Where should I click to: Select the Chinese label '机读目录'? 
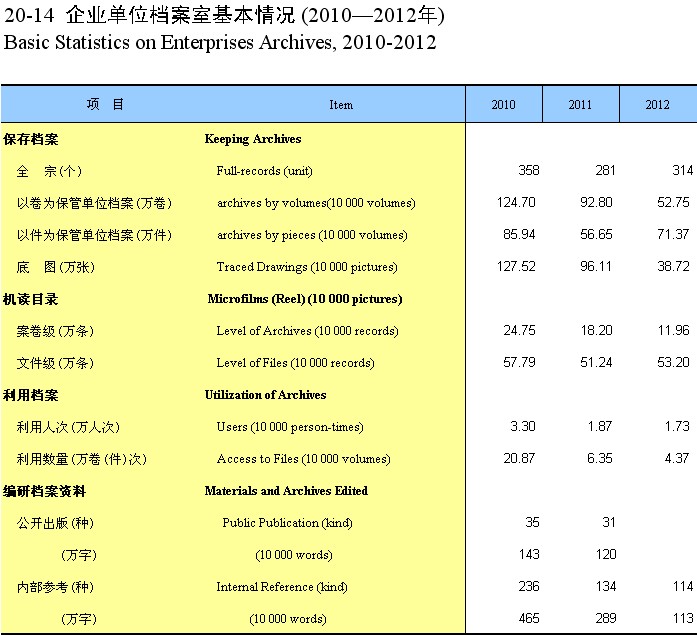click(x=31, y=299)
